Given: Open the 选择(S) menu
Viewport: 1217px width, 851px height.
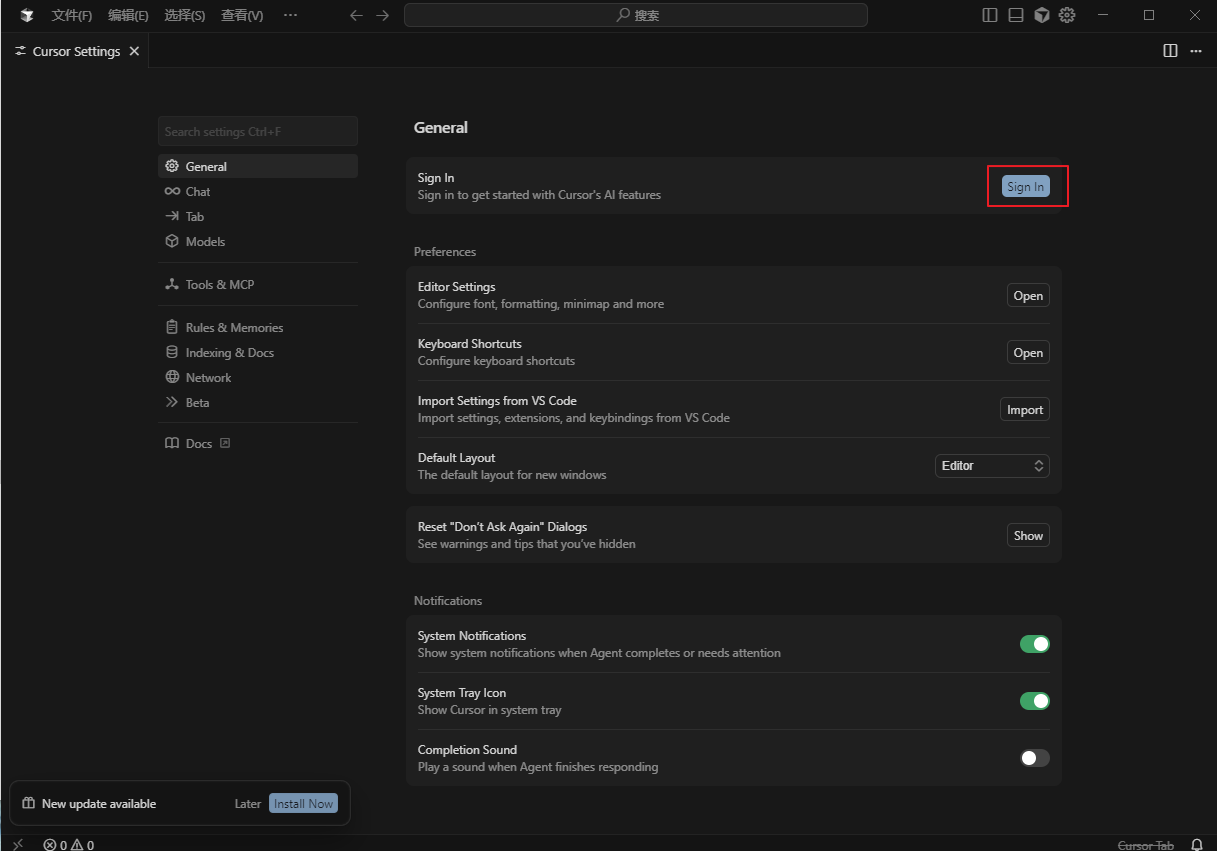Looking at the screenshot, I should [185, 15].
